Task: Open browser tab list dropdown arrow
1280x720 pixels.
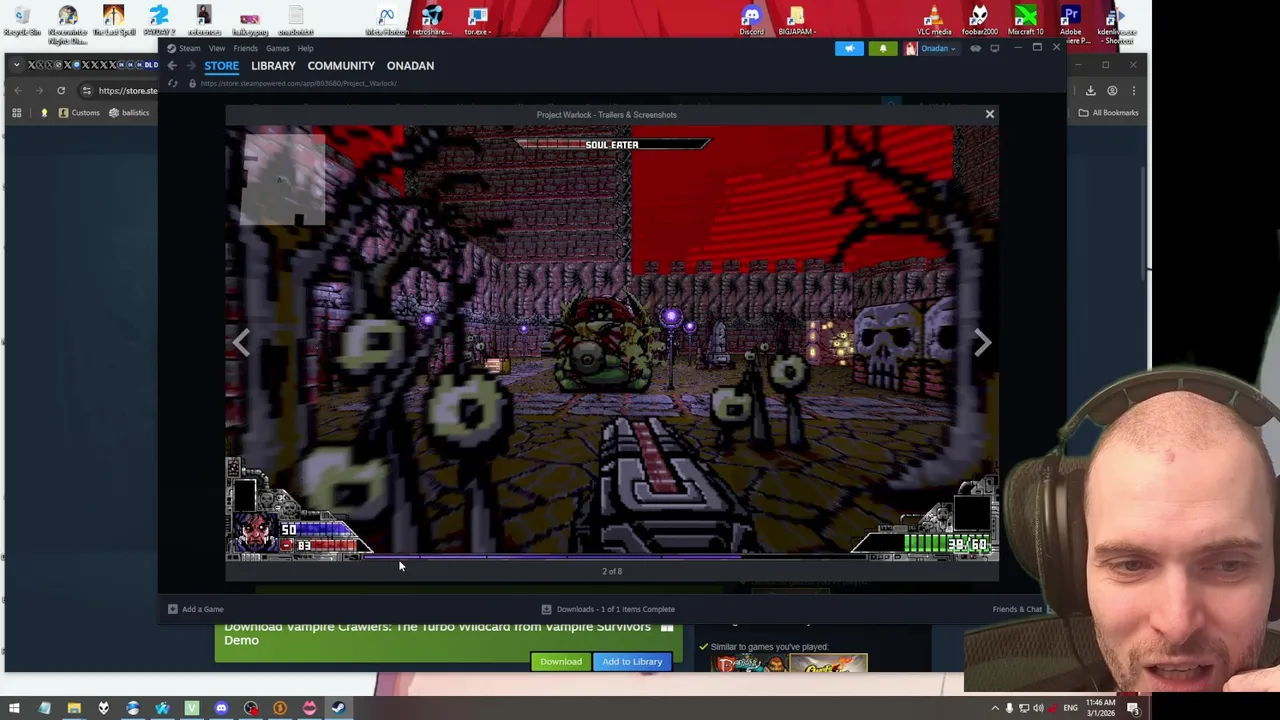Action: (16, 65)
